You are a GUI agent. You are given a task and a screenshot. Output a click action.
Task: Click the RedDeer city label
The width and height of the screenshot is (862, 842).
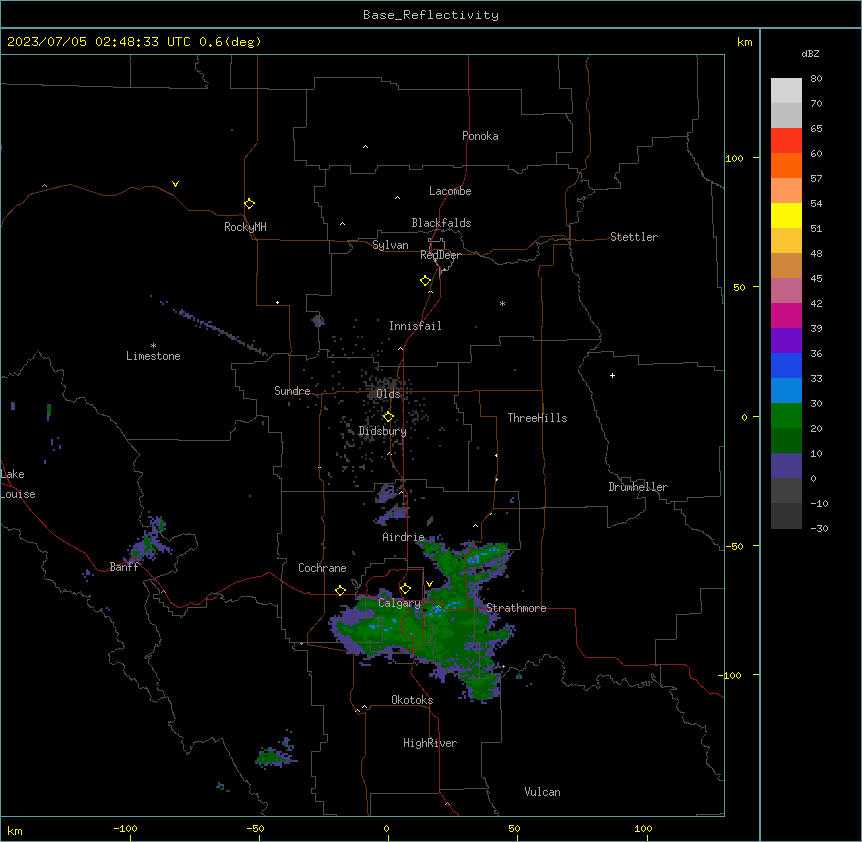[440, 255]
